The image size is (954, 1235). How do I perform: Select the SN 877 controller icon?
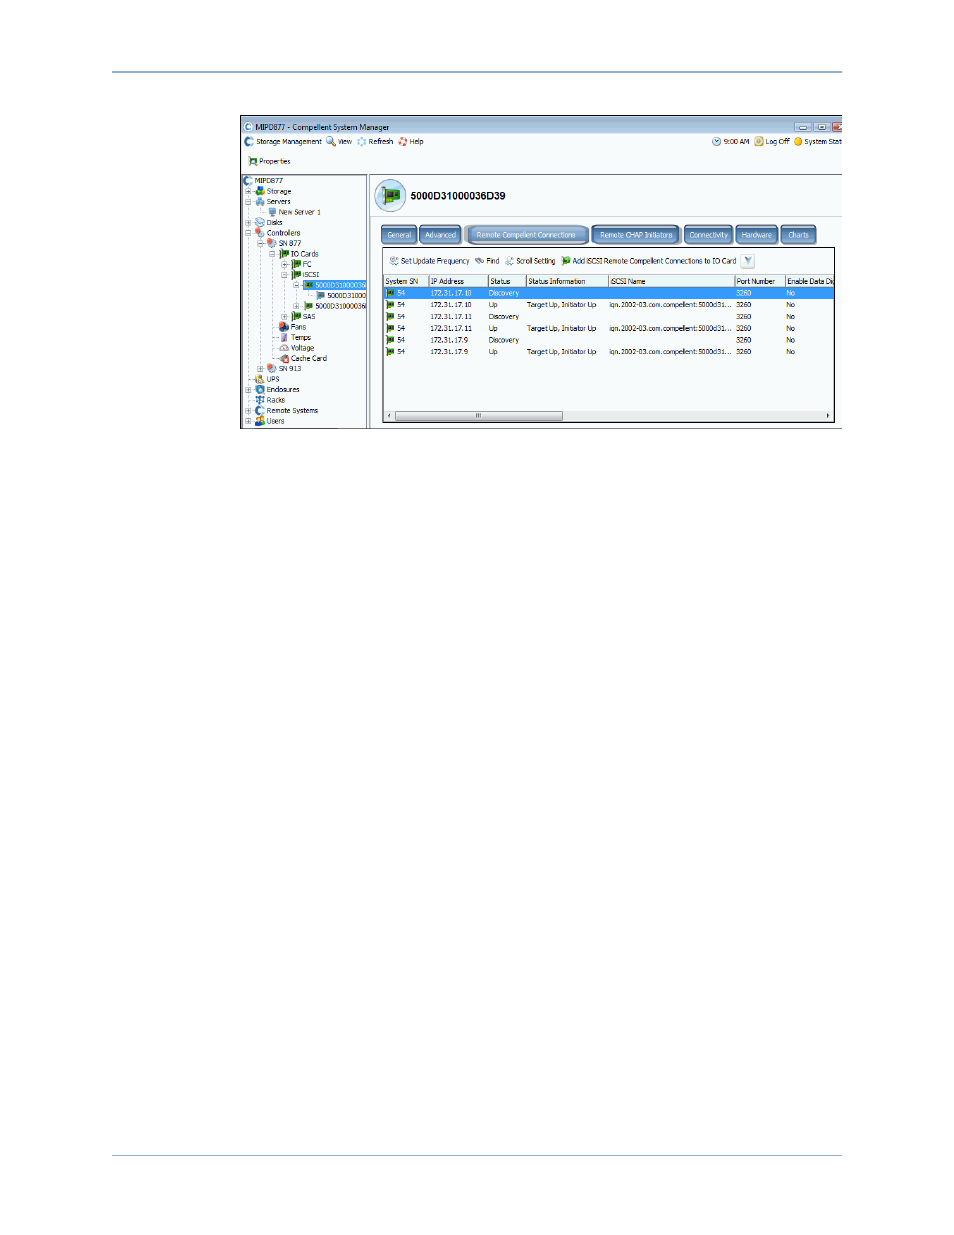click(272, 243)
